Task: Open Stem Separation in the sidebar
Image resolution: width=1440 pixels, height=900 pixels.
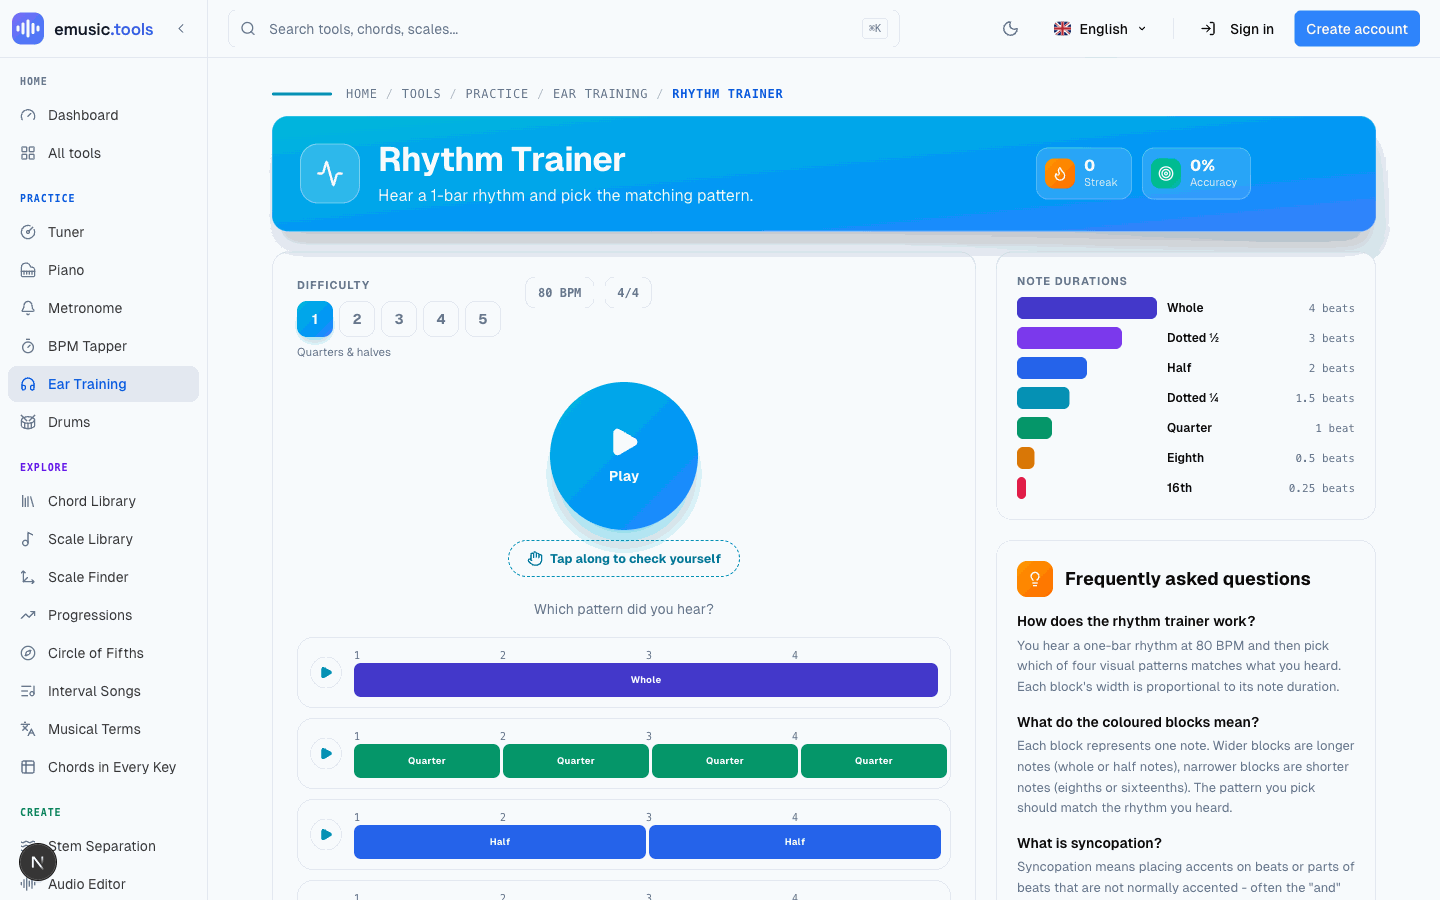Action: (x=103, y=846)
